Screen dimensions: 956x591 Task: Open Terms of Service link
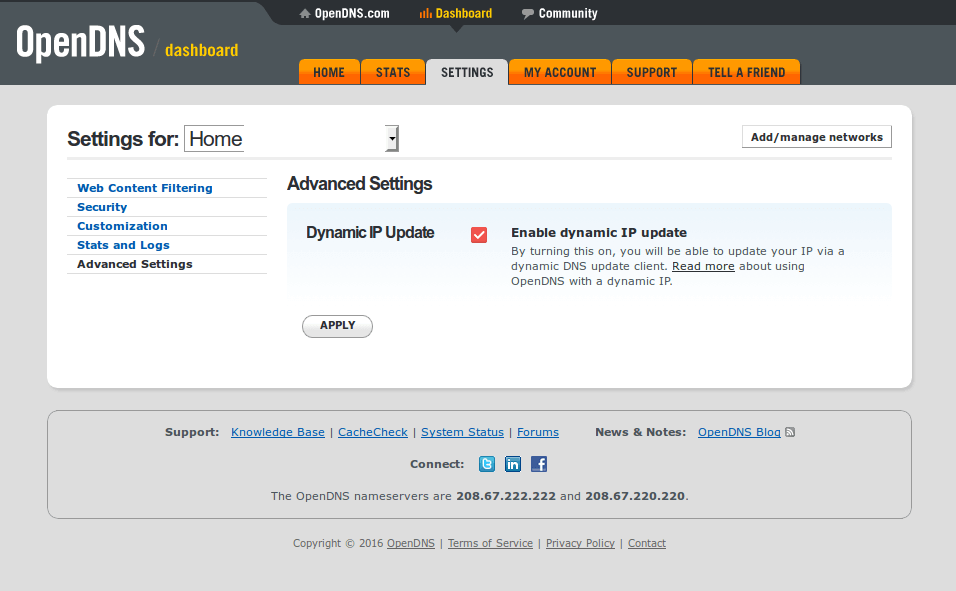[x=490, y=543]
